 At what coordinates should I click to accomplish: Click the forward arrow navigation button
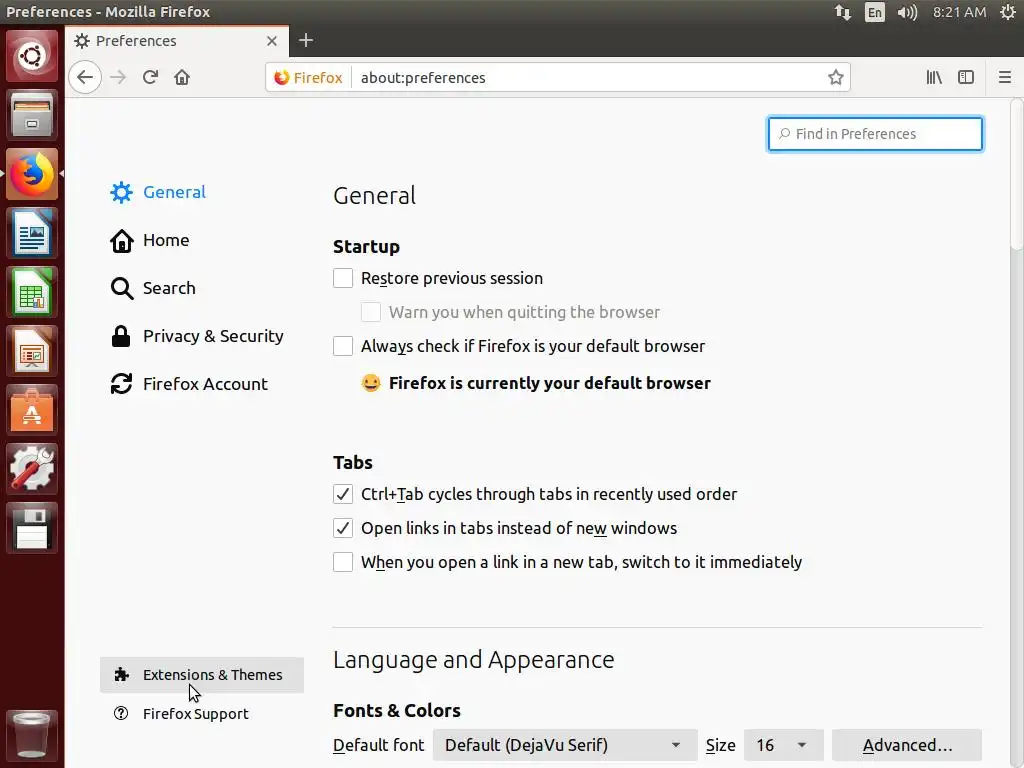coord(118,77)
